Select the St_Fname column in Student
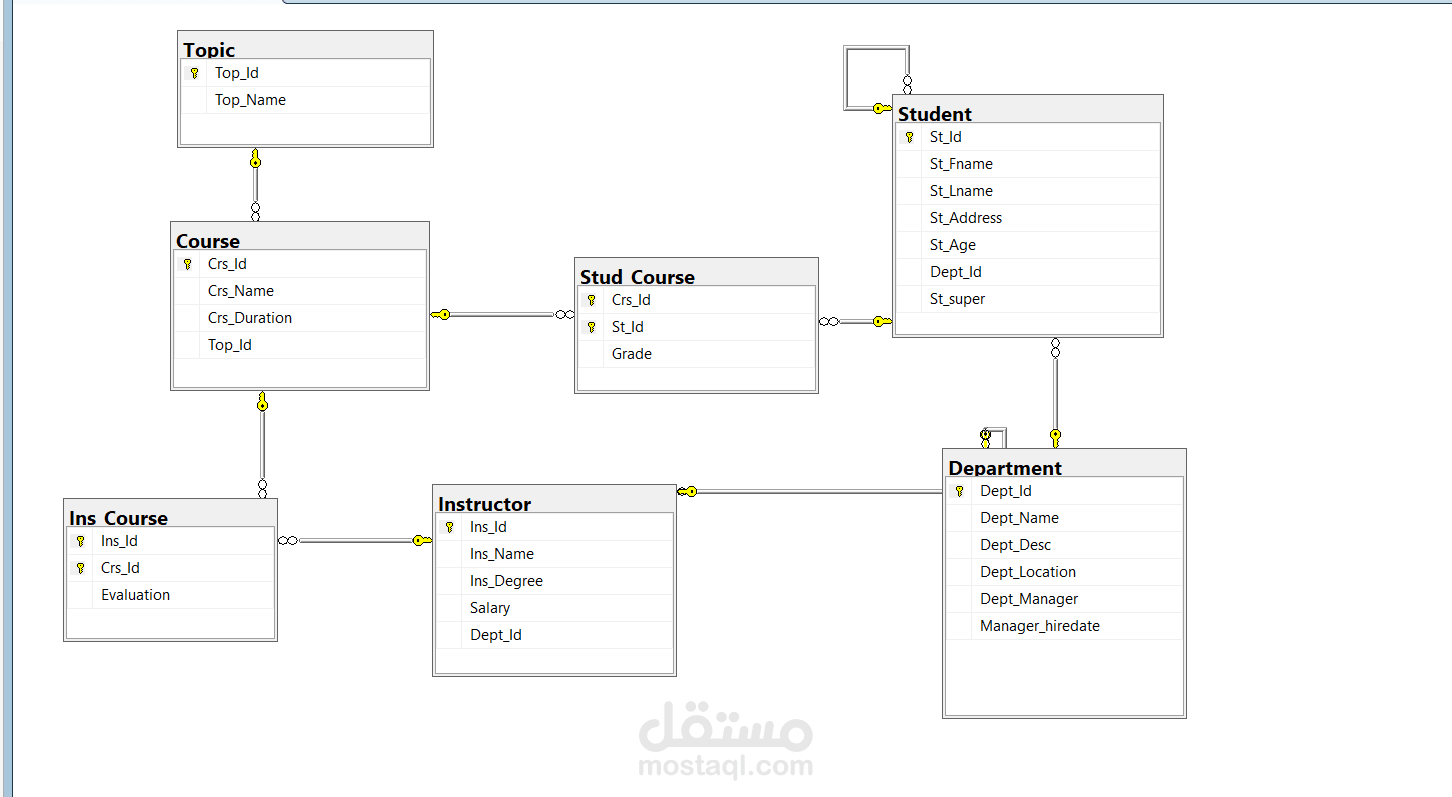Image resolution: width=1452 pixels, height=797 pixels. pyautogui.click(x=1028, y=164)
